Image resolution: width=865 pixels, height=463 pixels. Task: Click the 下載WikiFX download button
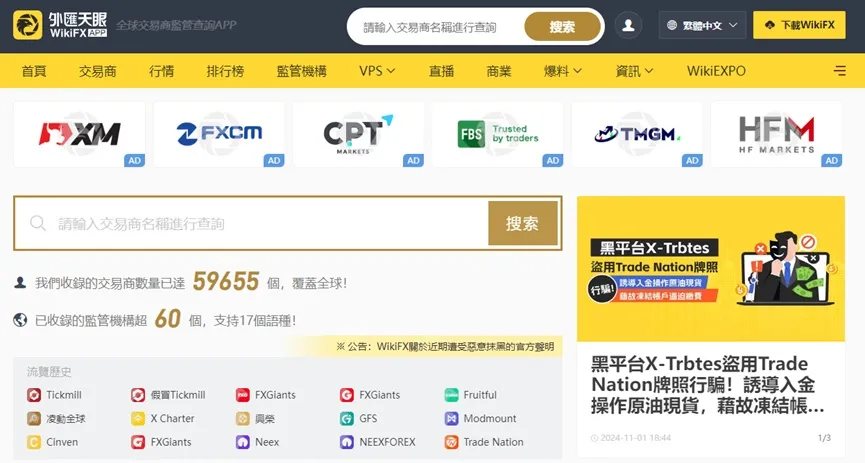[799, 25]
